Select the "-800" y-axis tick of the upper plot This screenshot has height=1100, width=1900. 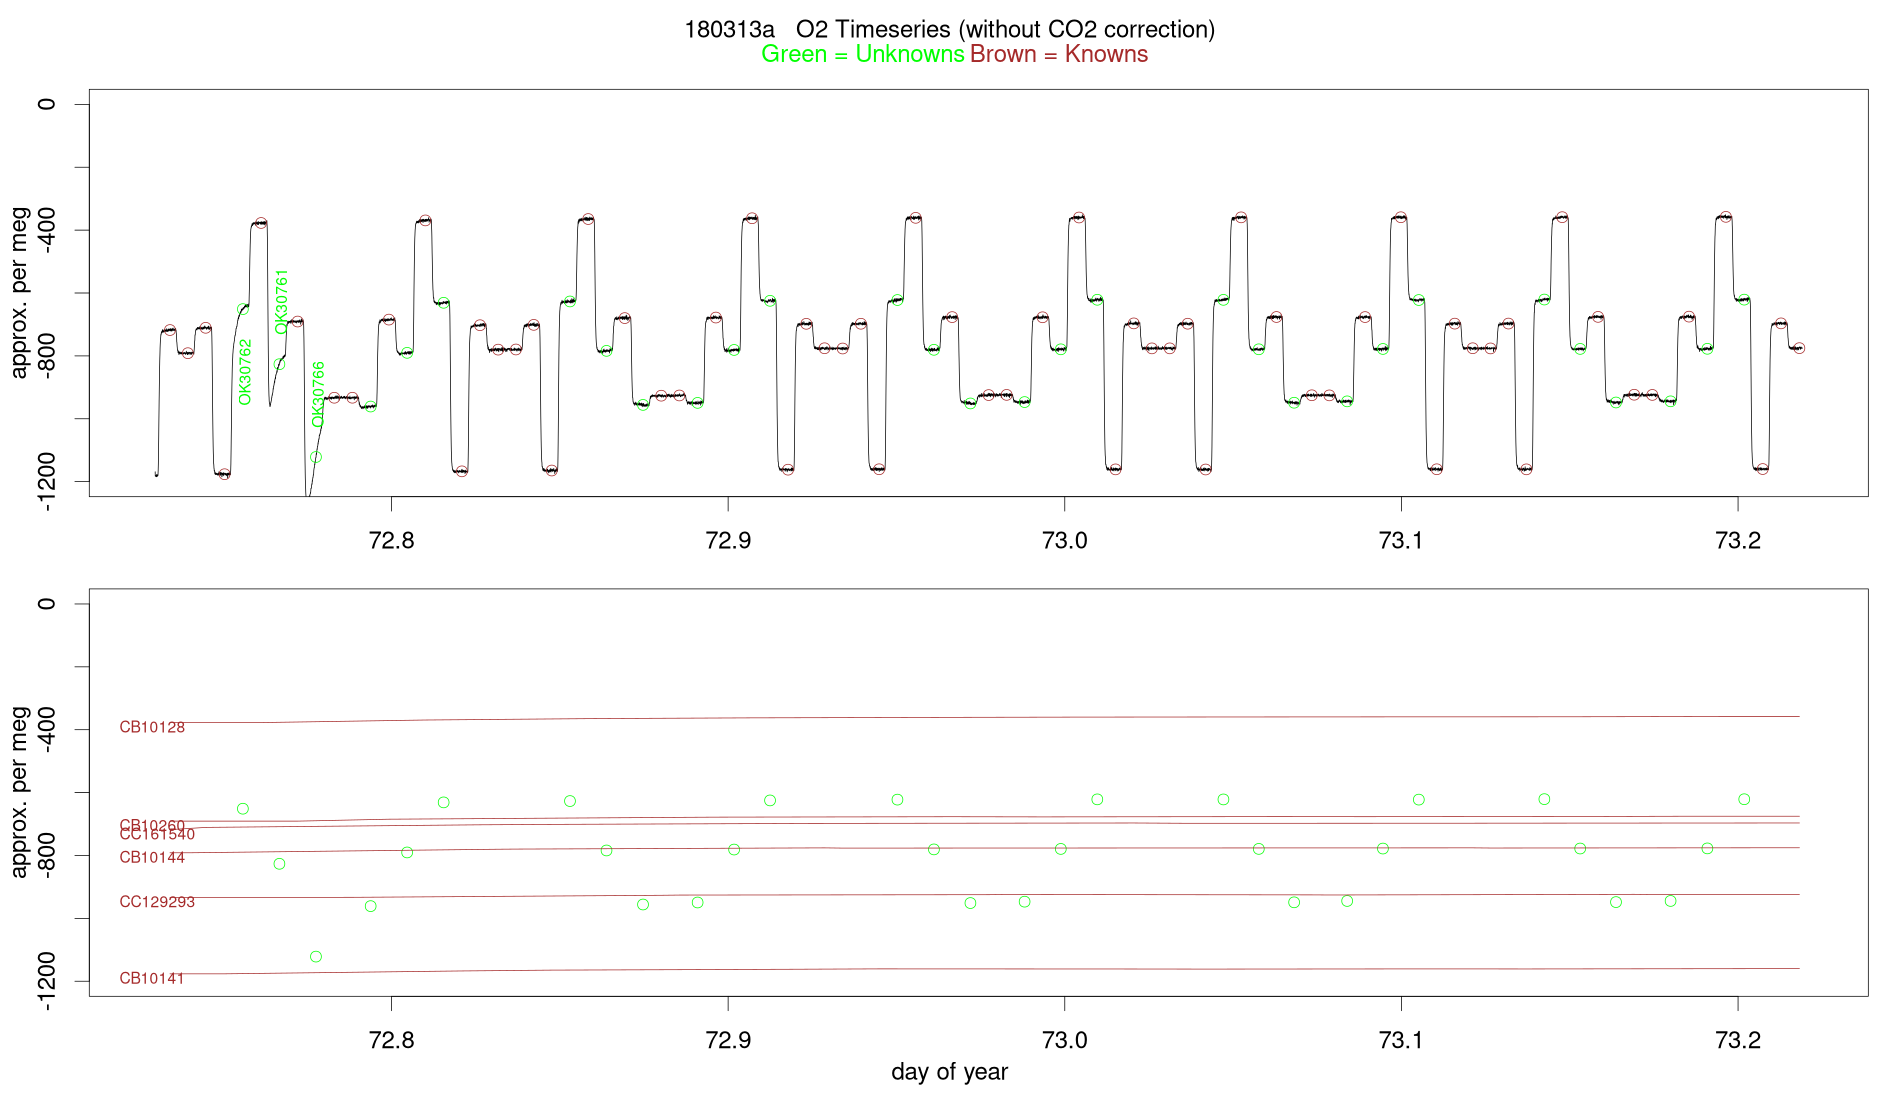coord(46,356)
